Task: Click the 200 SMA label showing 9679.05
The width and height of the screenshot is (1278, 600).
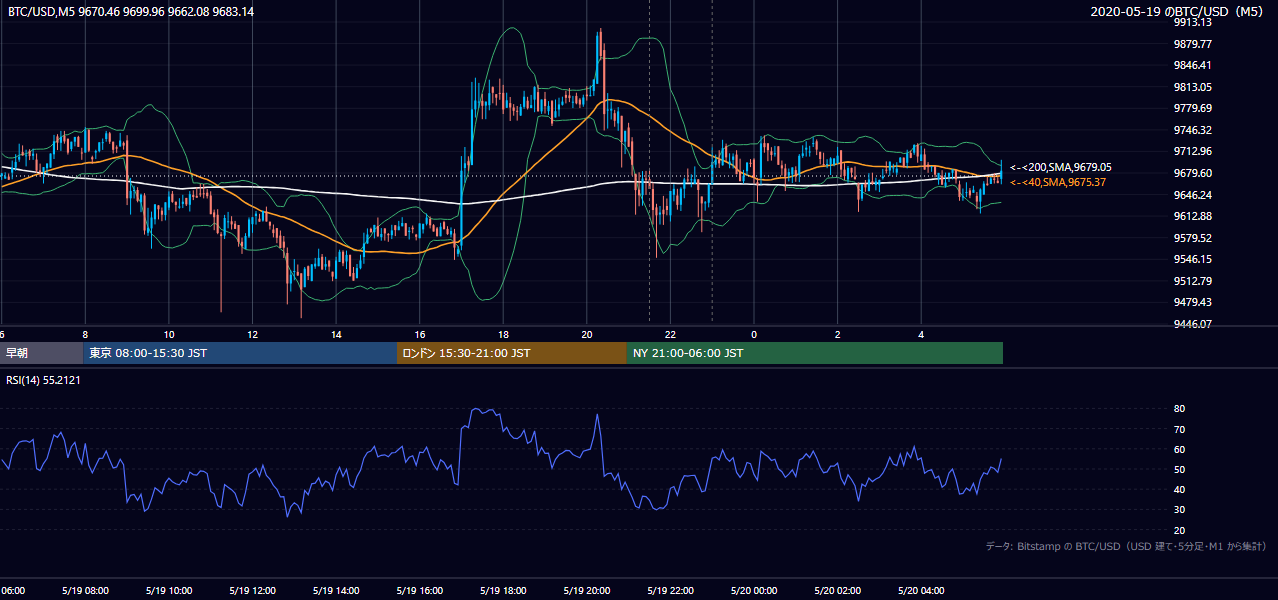Action: click(x=1061, y=168)
